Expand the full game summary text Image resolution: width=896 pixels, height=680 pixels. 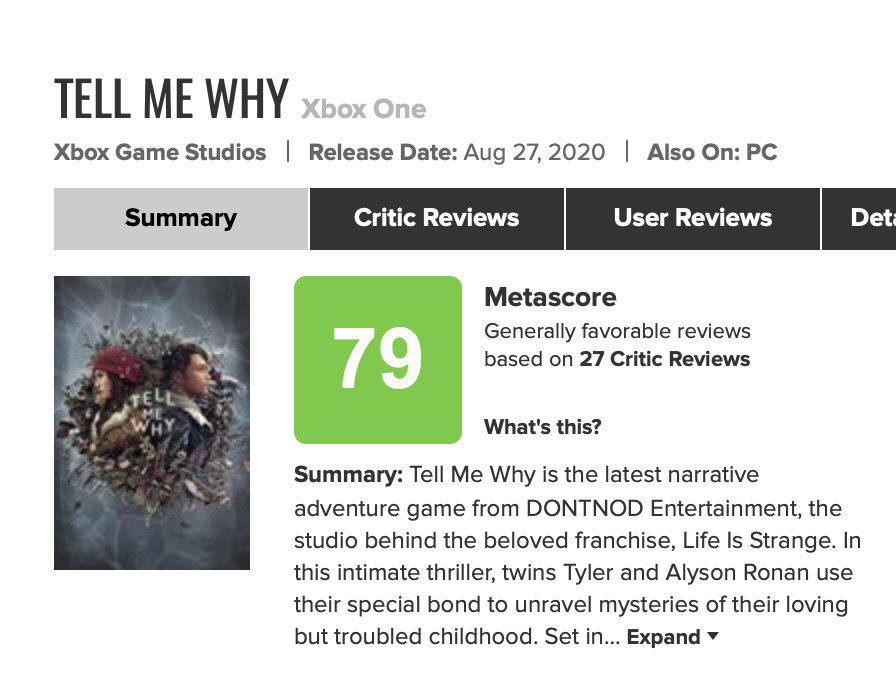(x=663, y=637)
